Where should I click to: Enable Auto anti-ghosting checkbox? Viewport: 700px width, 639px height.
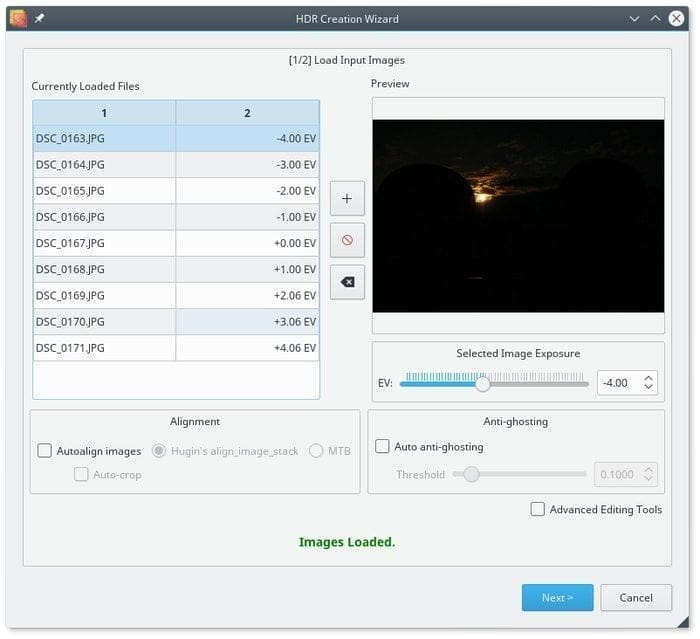click(382, 447)
